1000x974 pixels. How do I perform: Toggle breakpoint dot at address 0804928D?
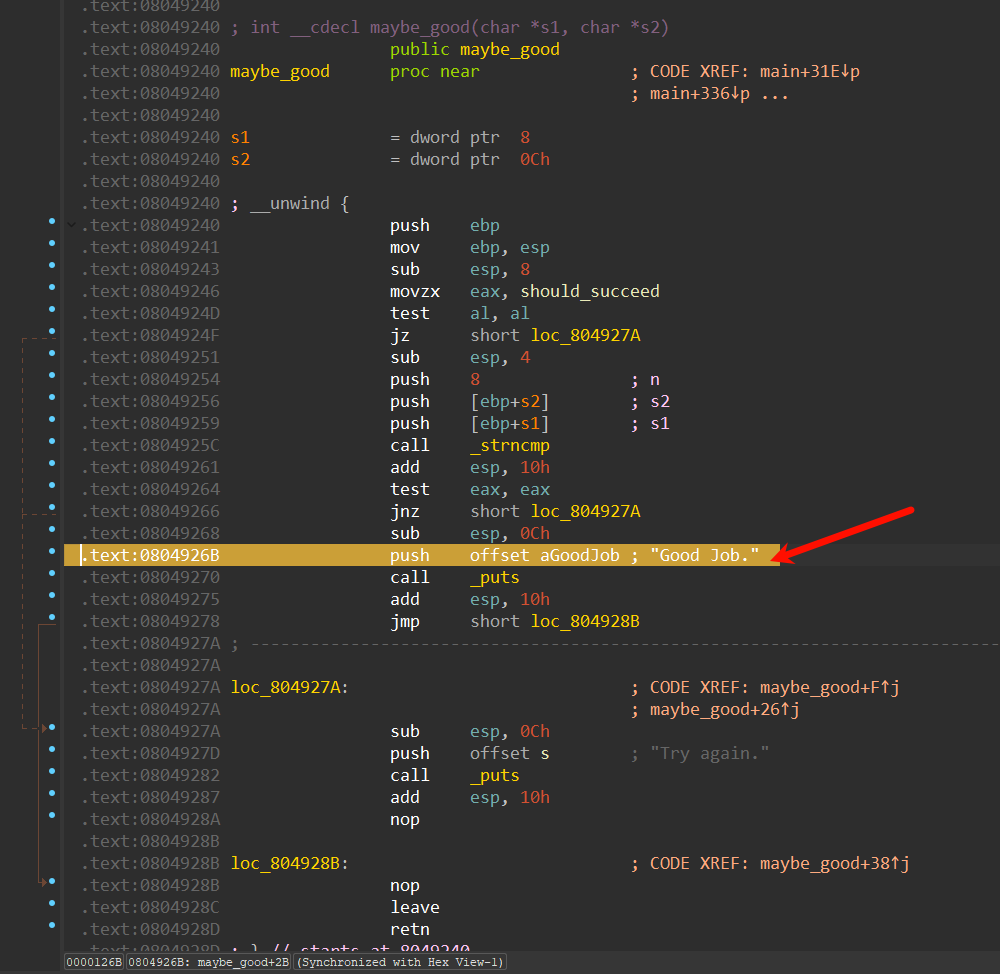(52, 925)
